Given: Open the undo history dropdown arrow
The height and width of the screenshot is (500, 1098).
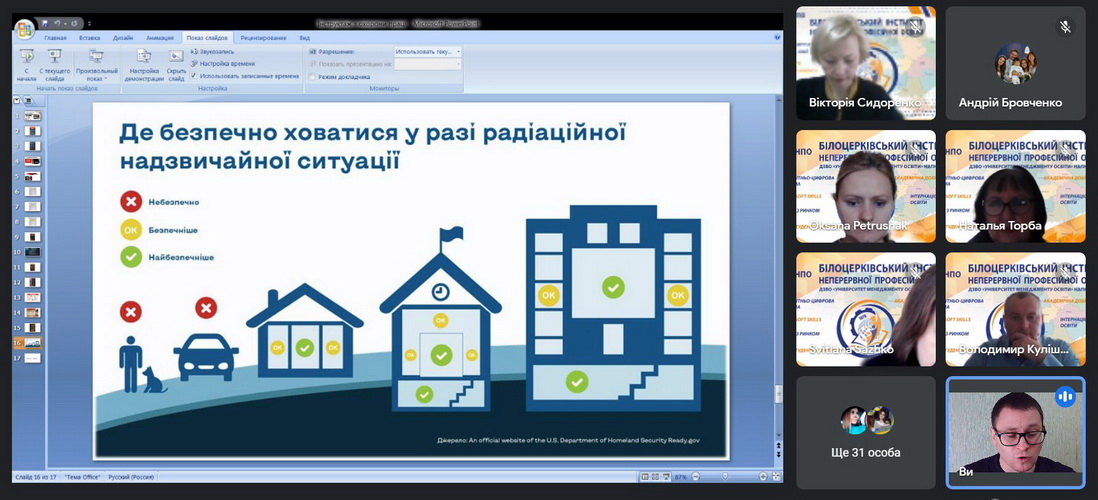Looking at the screenshot, I should pos(66,23).
